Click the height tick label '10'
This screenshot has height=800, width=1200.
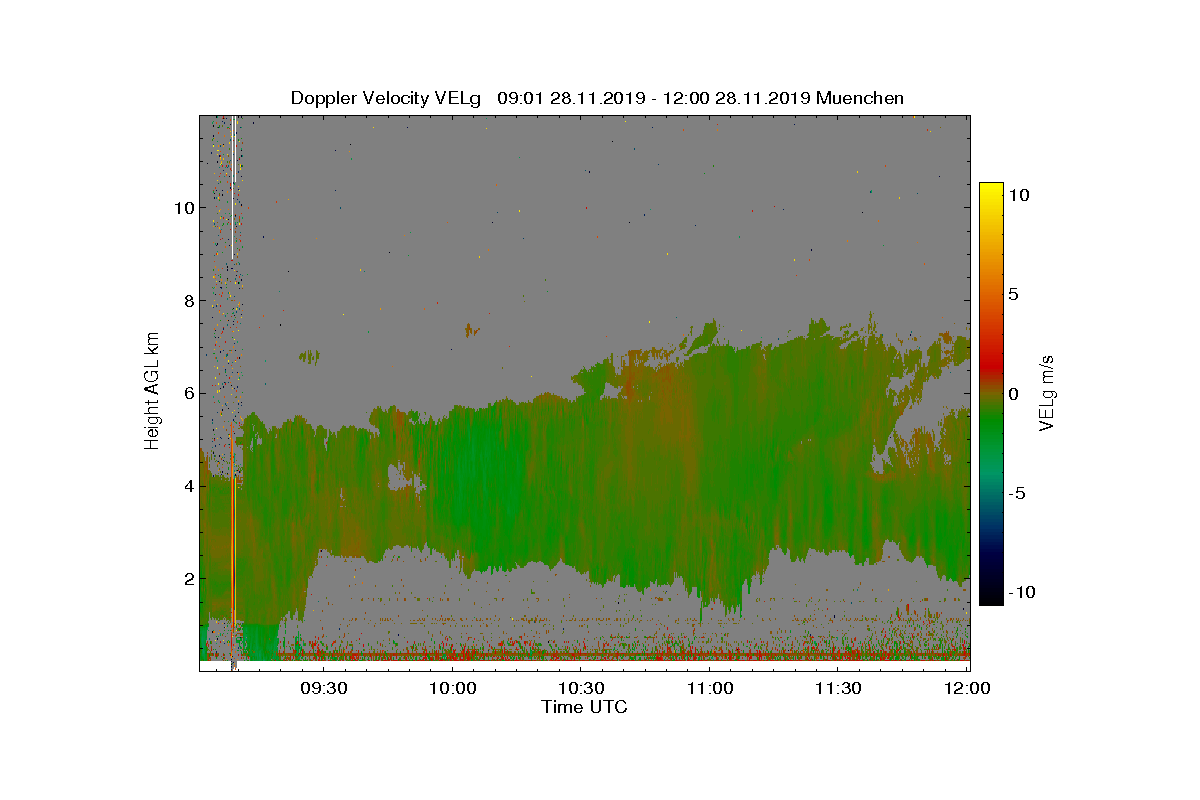click(183, 208)
